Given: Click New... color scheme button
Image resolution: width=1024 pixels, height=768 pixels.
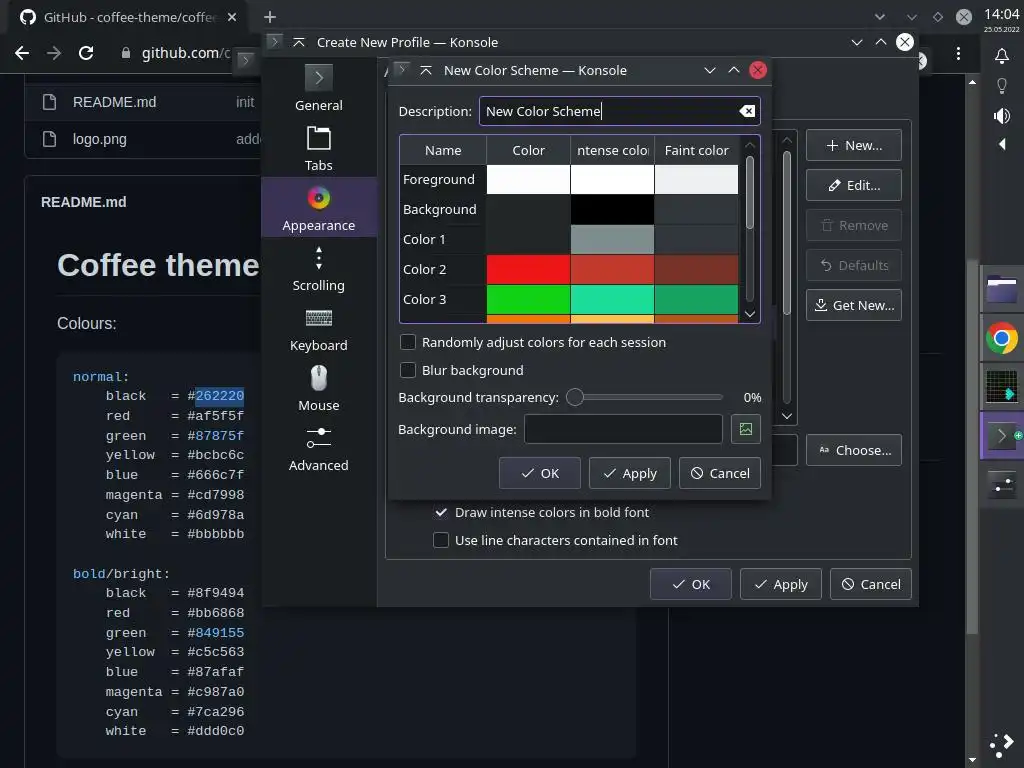Looking at the screenshot, I should click(x=854, y=146).
